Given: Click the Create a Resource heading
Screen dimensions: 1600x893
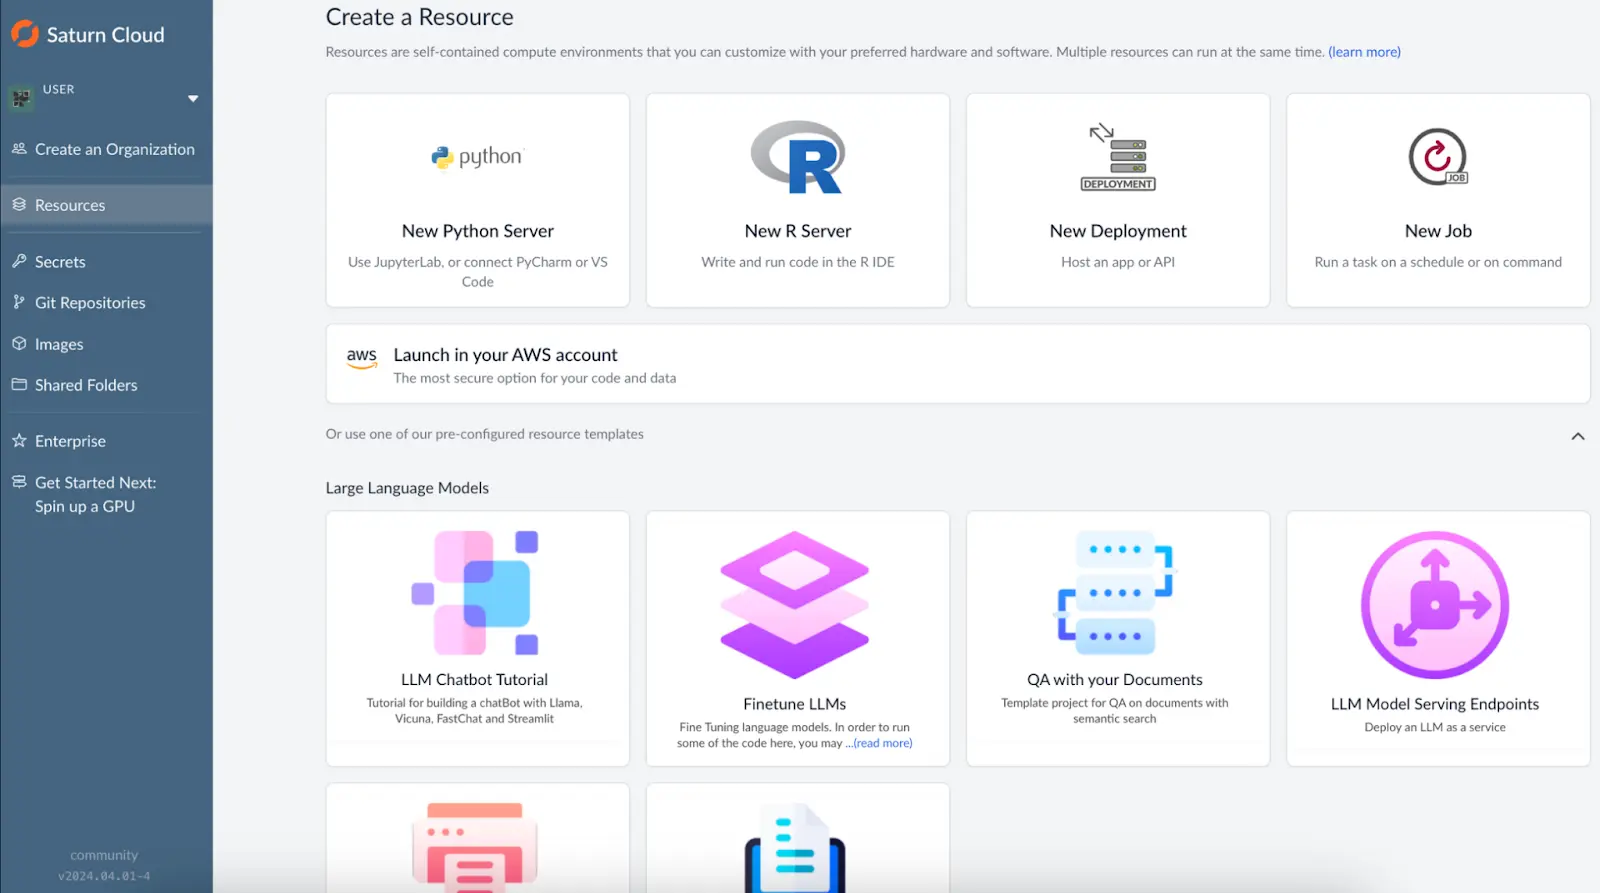Looking at the screenshot, I should (x=419, y=17).
